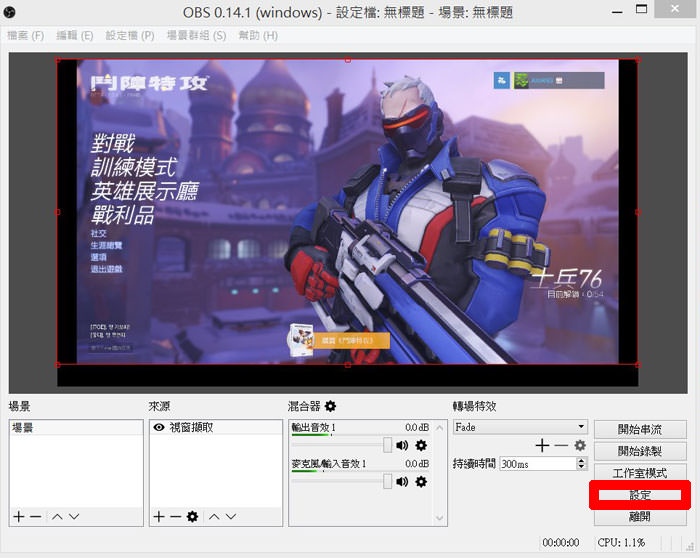Click the top-center red resize handle

(x=348, y=60)
